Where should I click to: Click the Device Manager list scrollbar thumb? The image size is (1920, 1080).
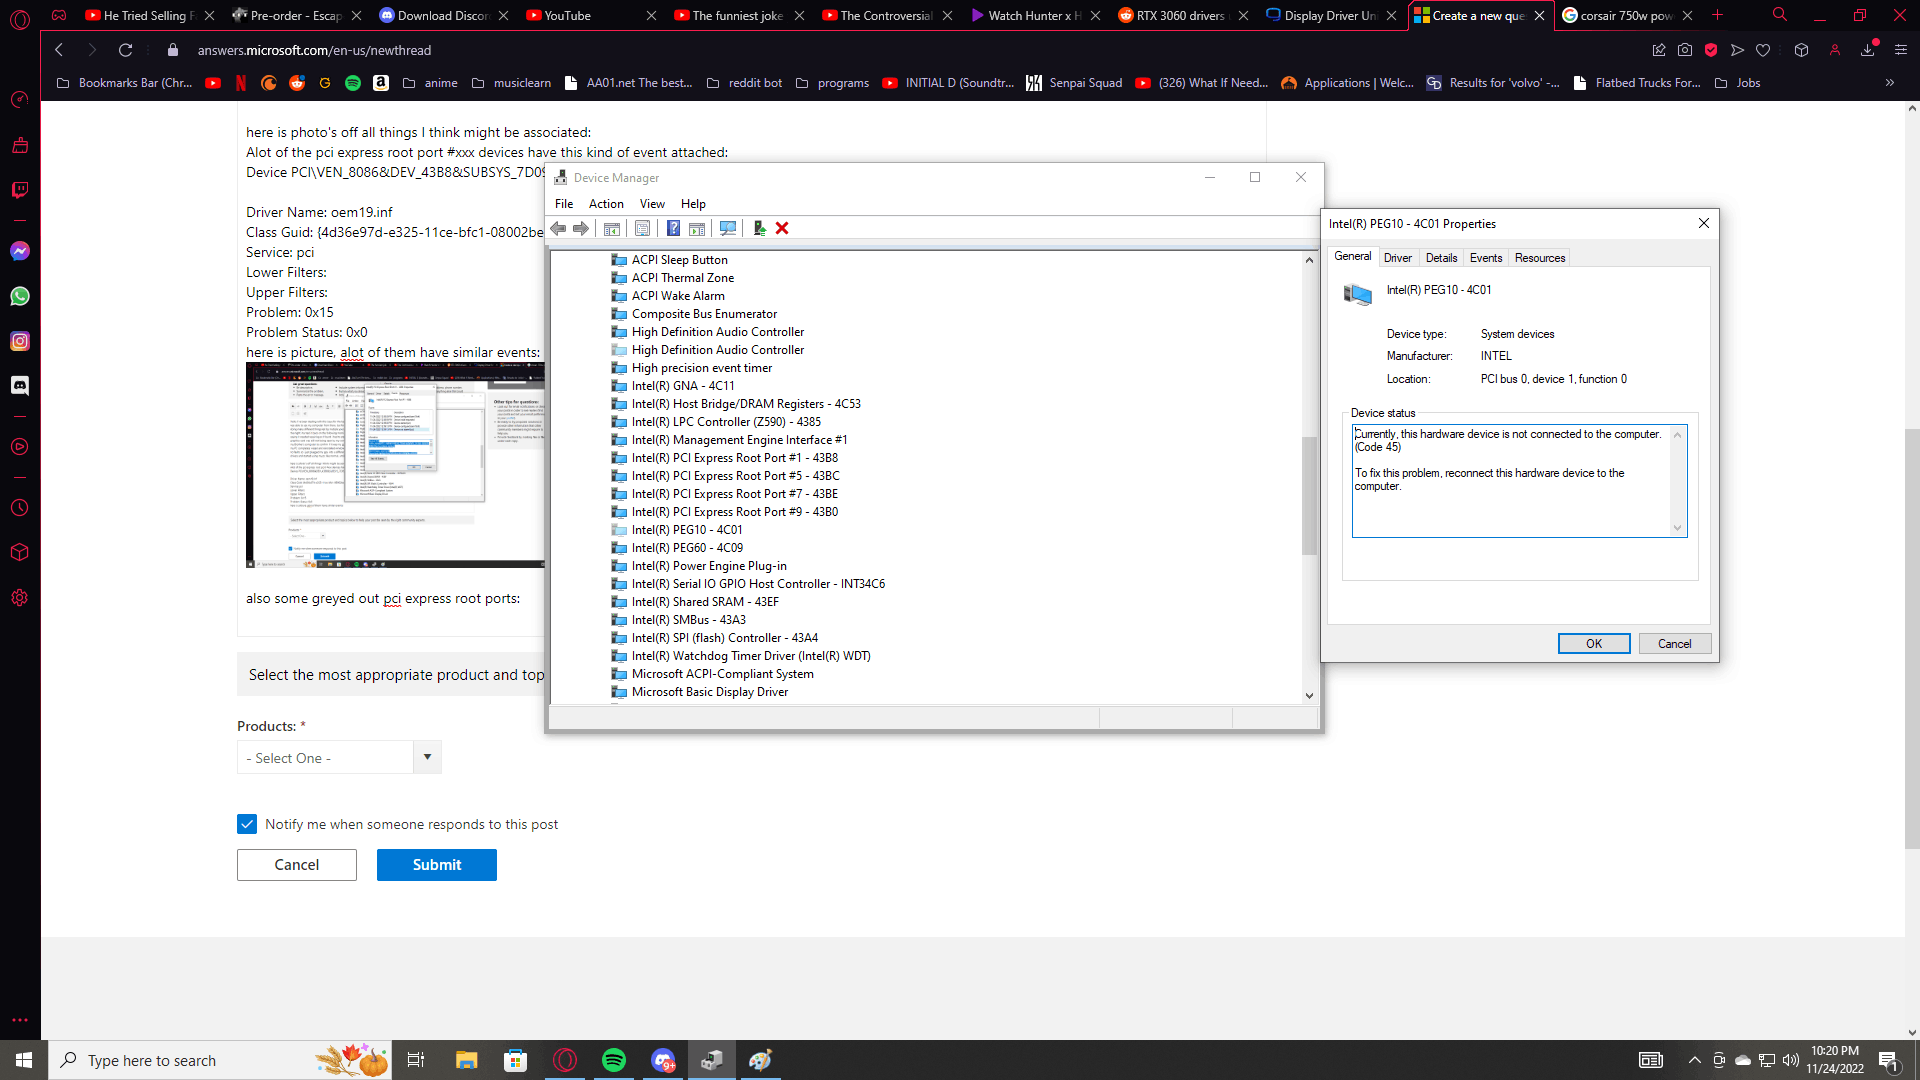pos(1308,495)
